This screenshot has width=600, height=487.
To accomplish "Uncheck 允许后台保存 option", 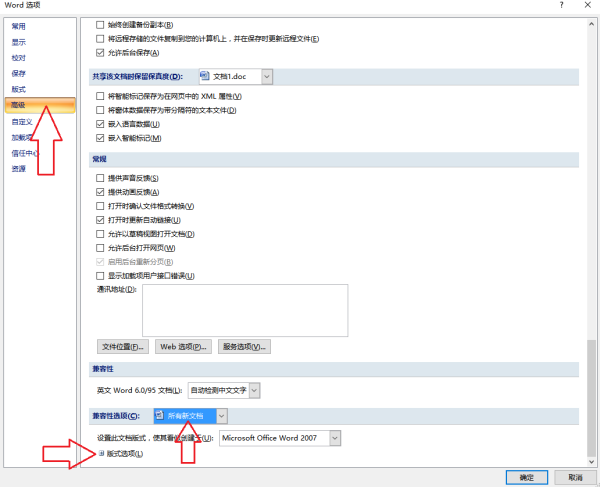I will 100,53.
